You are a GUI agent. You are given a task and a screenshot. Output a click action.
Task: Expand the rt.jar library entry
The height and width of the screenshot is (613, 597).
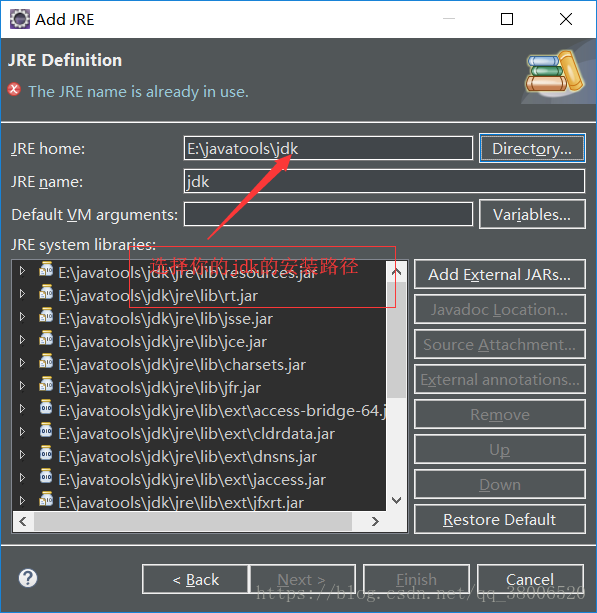[22, 294]
